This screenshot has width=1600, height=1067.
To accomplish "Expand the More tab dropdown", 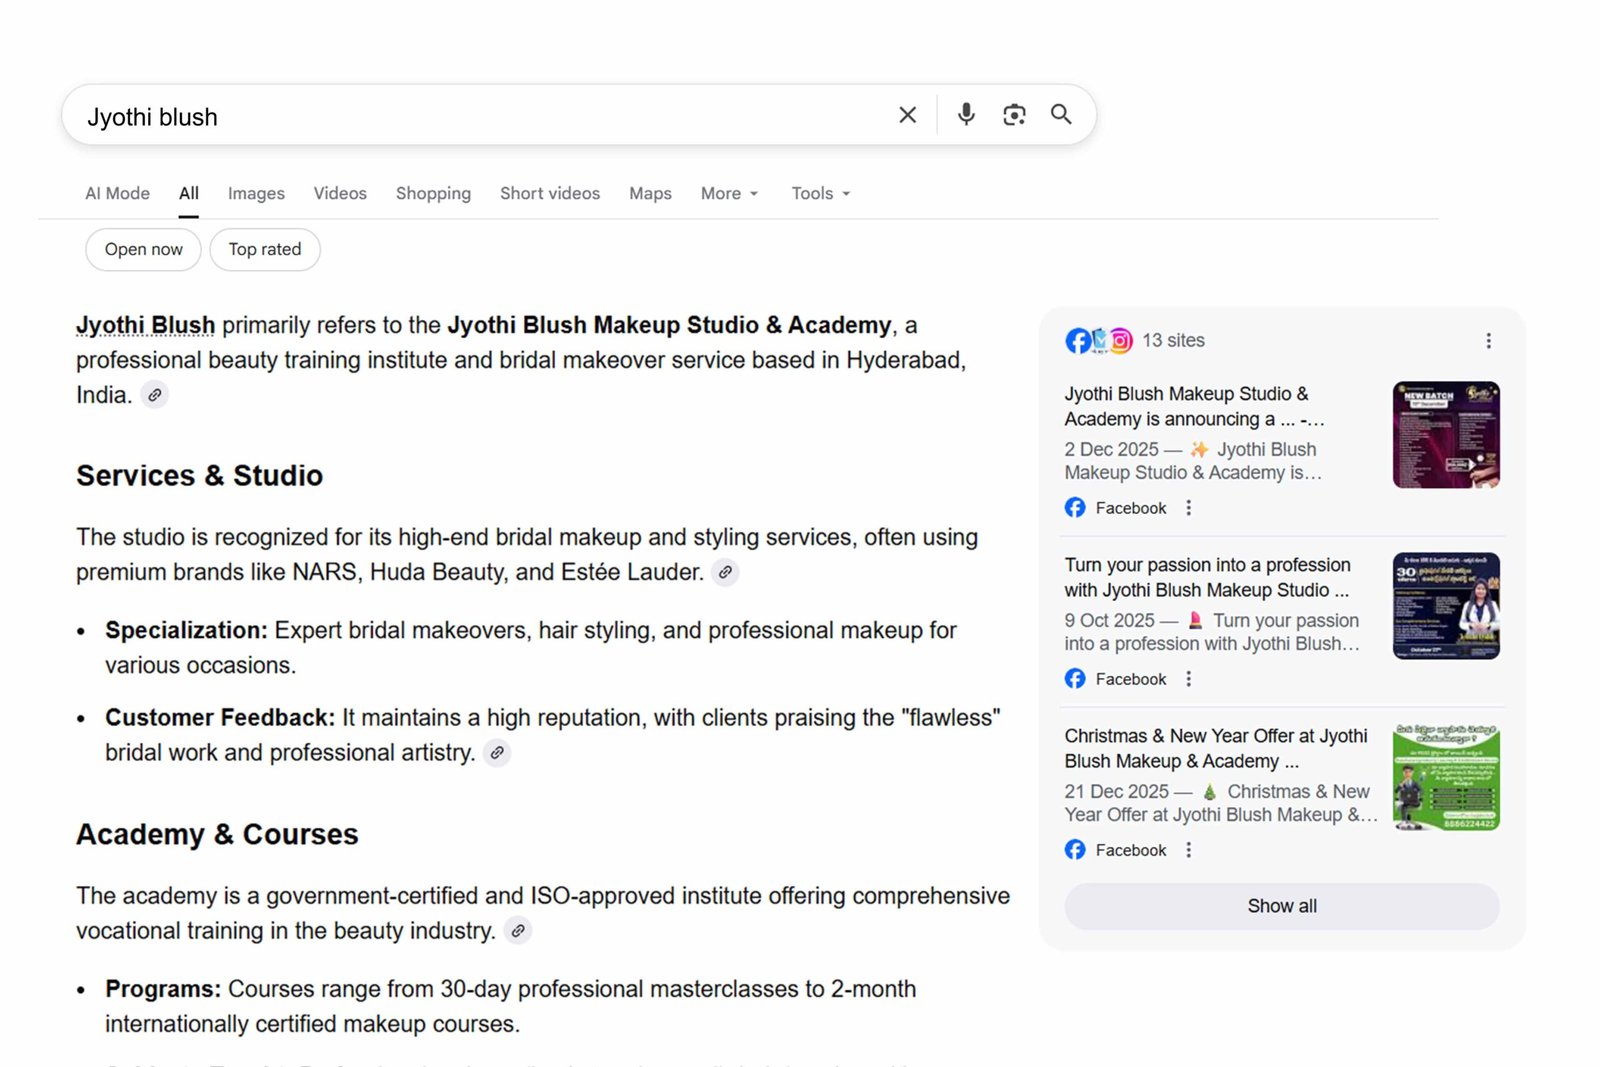I will point(728,193).
